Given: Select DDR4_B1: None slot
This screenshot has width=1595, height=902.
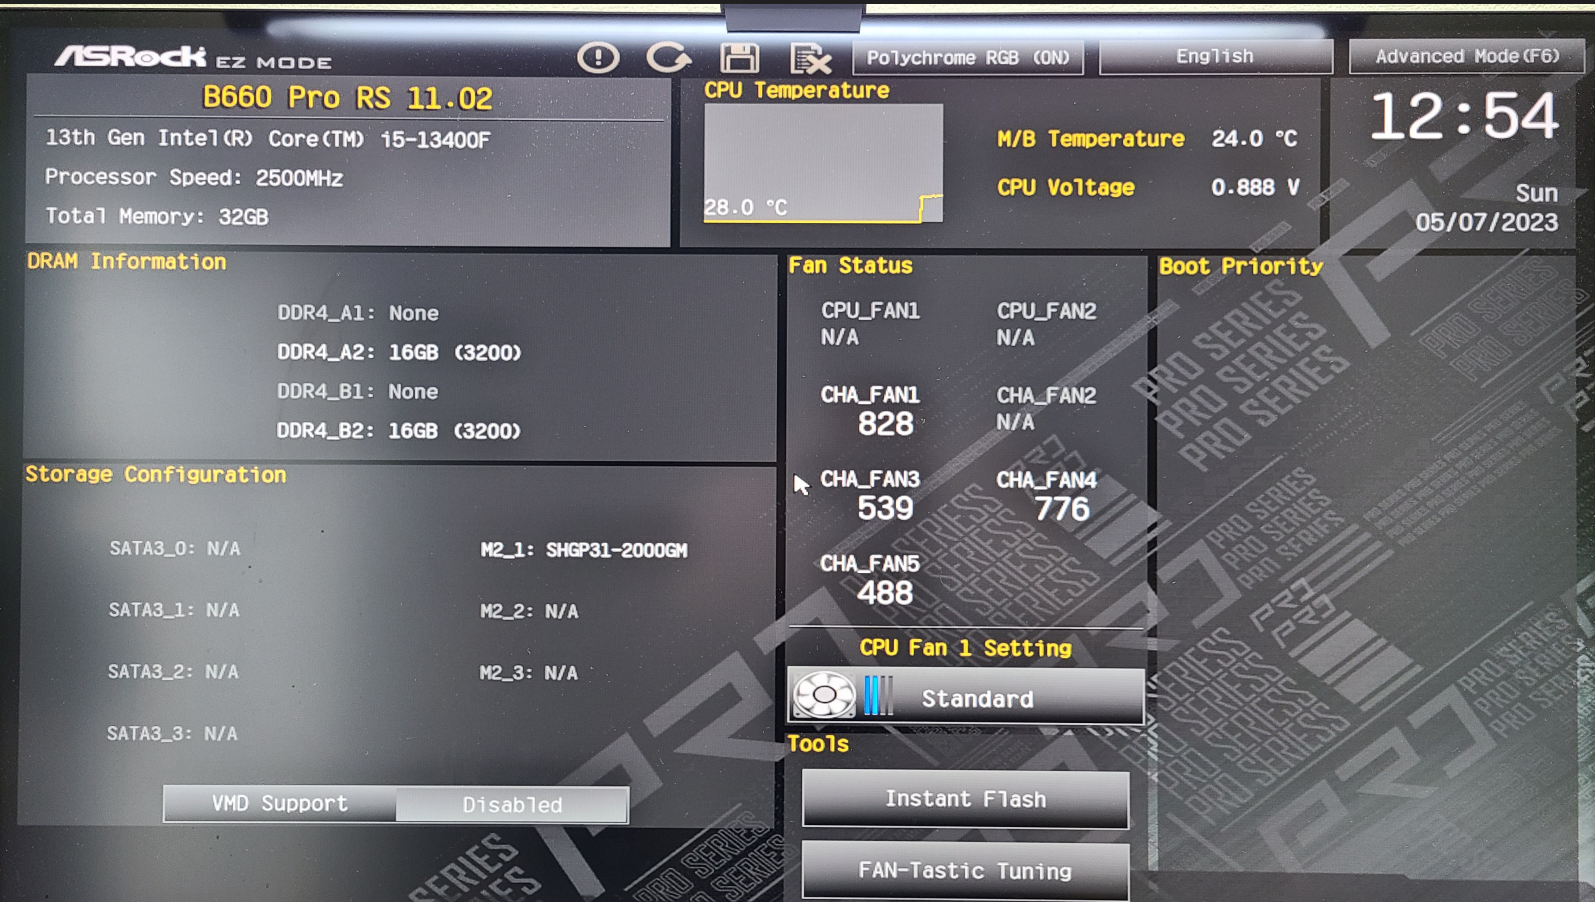Looking at the screenshot, I should (x=358, y=391).
